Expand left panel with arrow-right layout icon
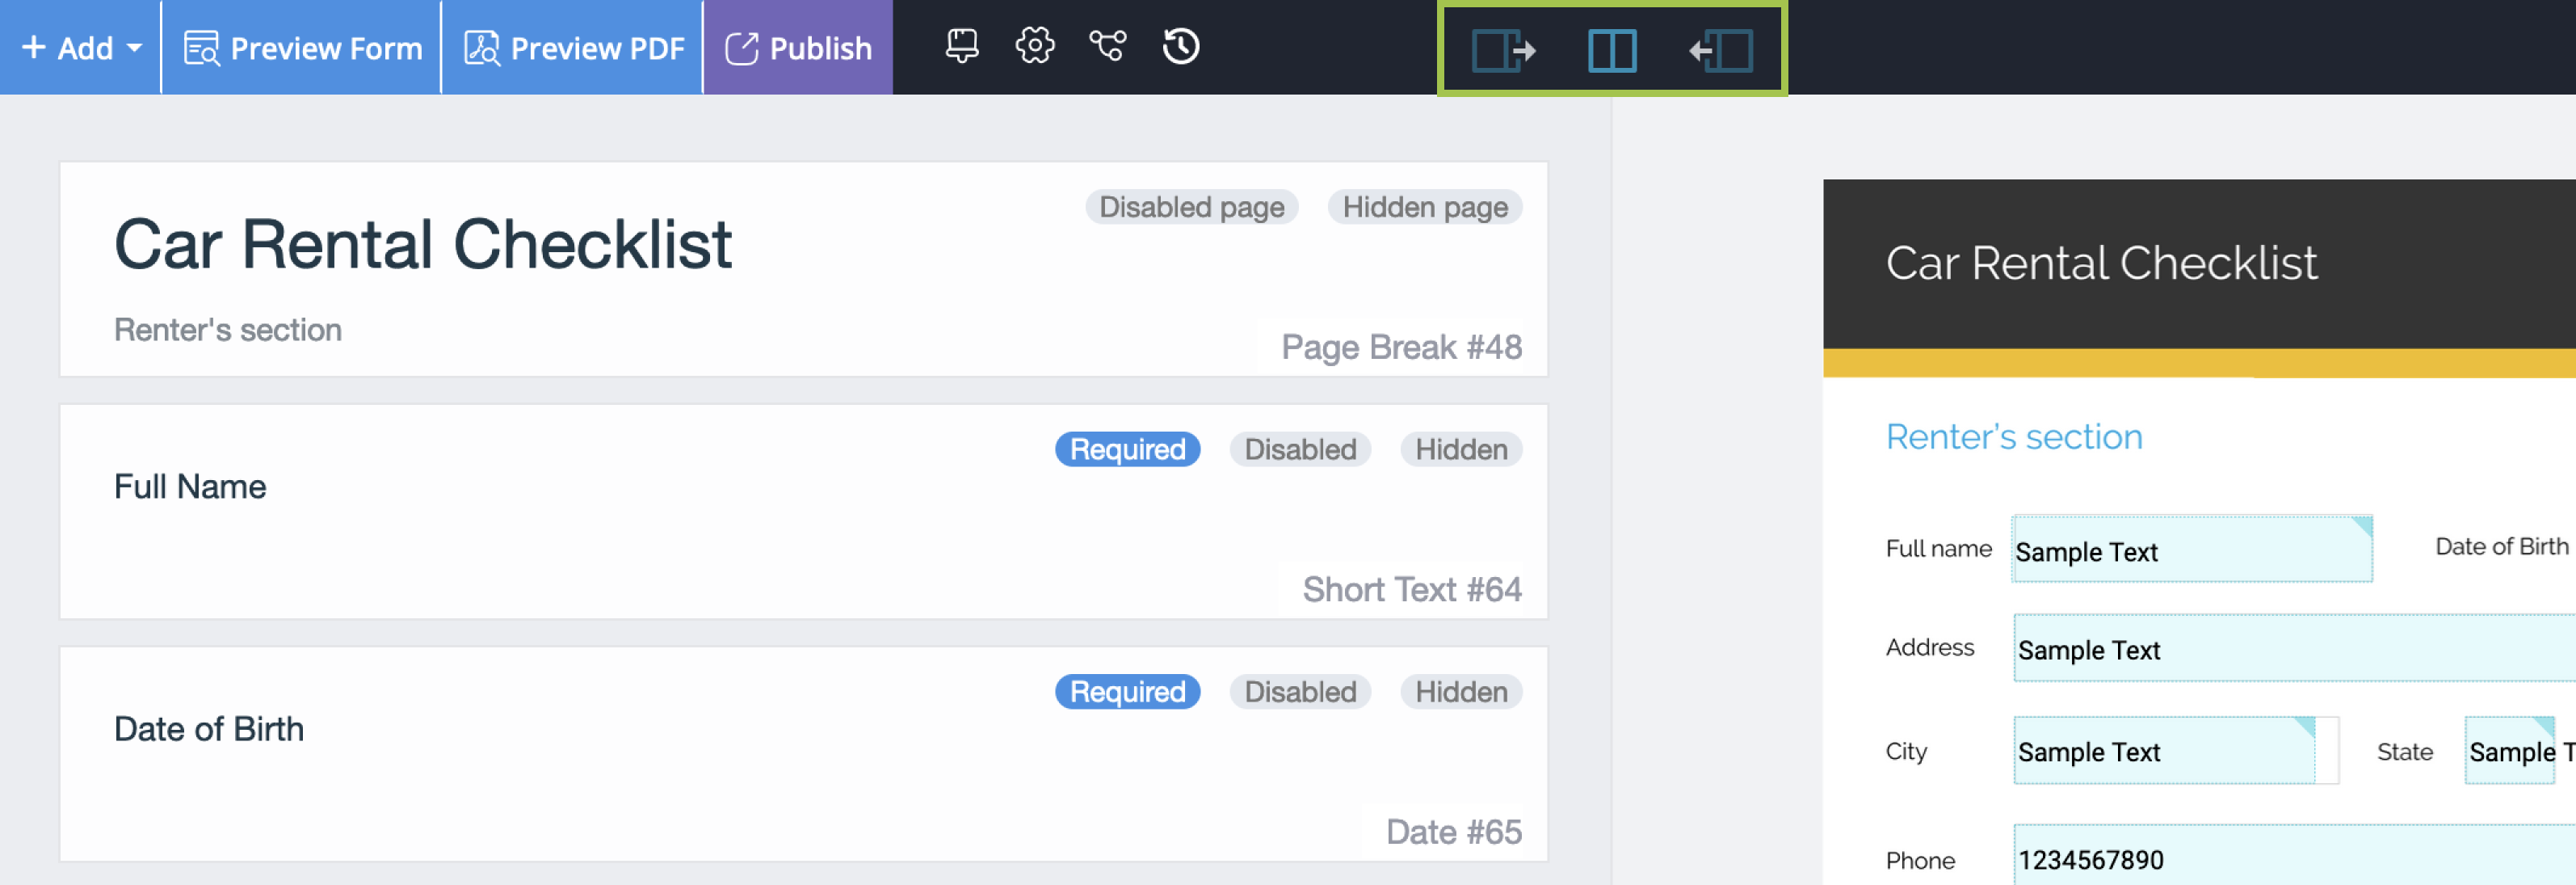The image size is (2576, 885). [x=1503, y=50]
